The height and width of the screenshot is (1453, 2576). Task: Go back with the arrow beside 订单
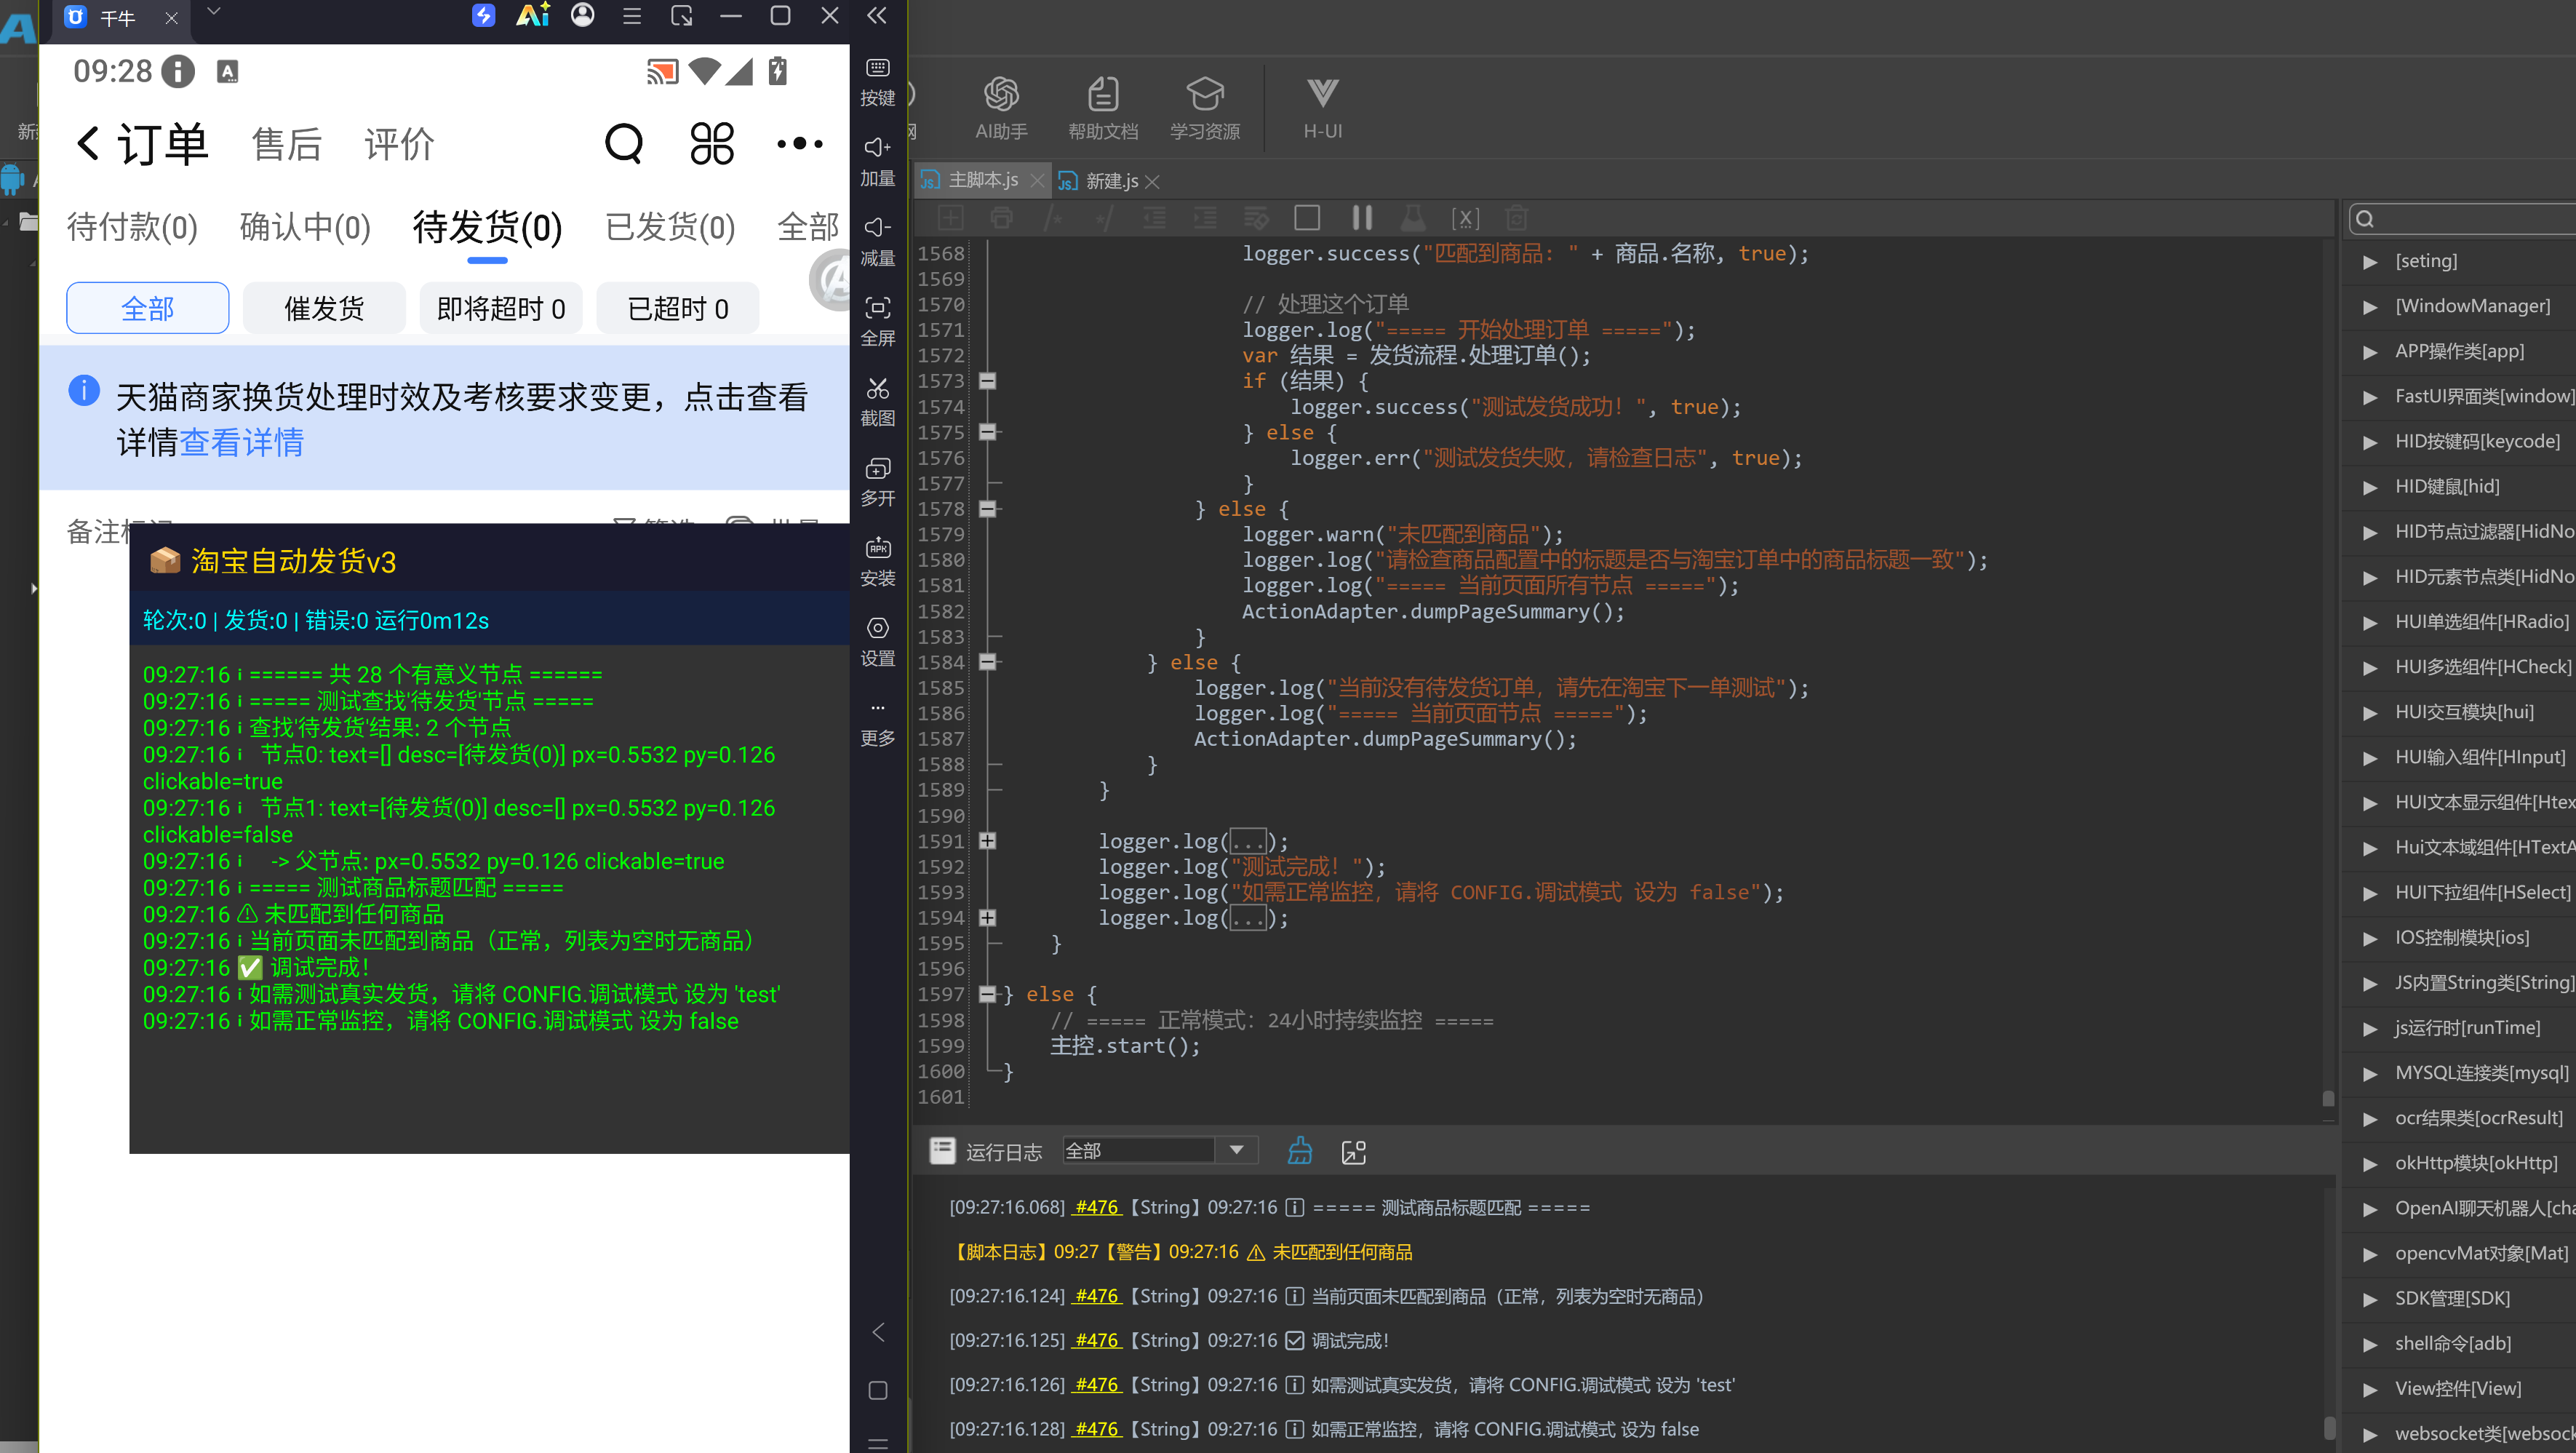88,143
